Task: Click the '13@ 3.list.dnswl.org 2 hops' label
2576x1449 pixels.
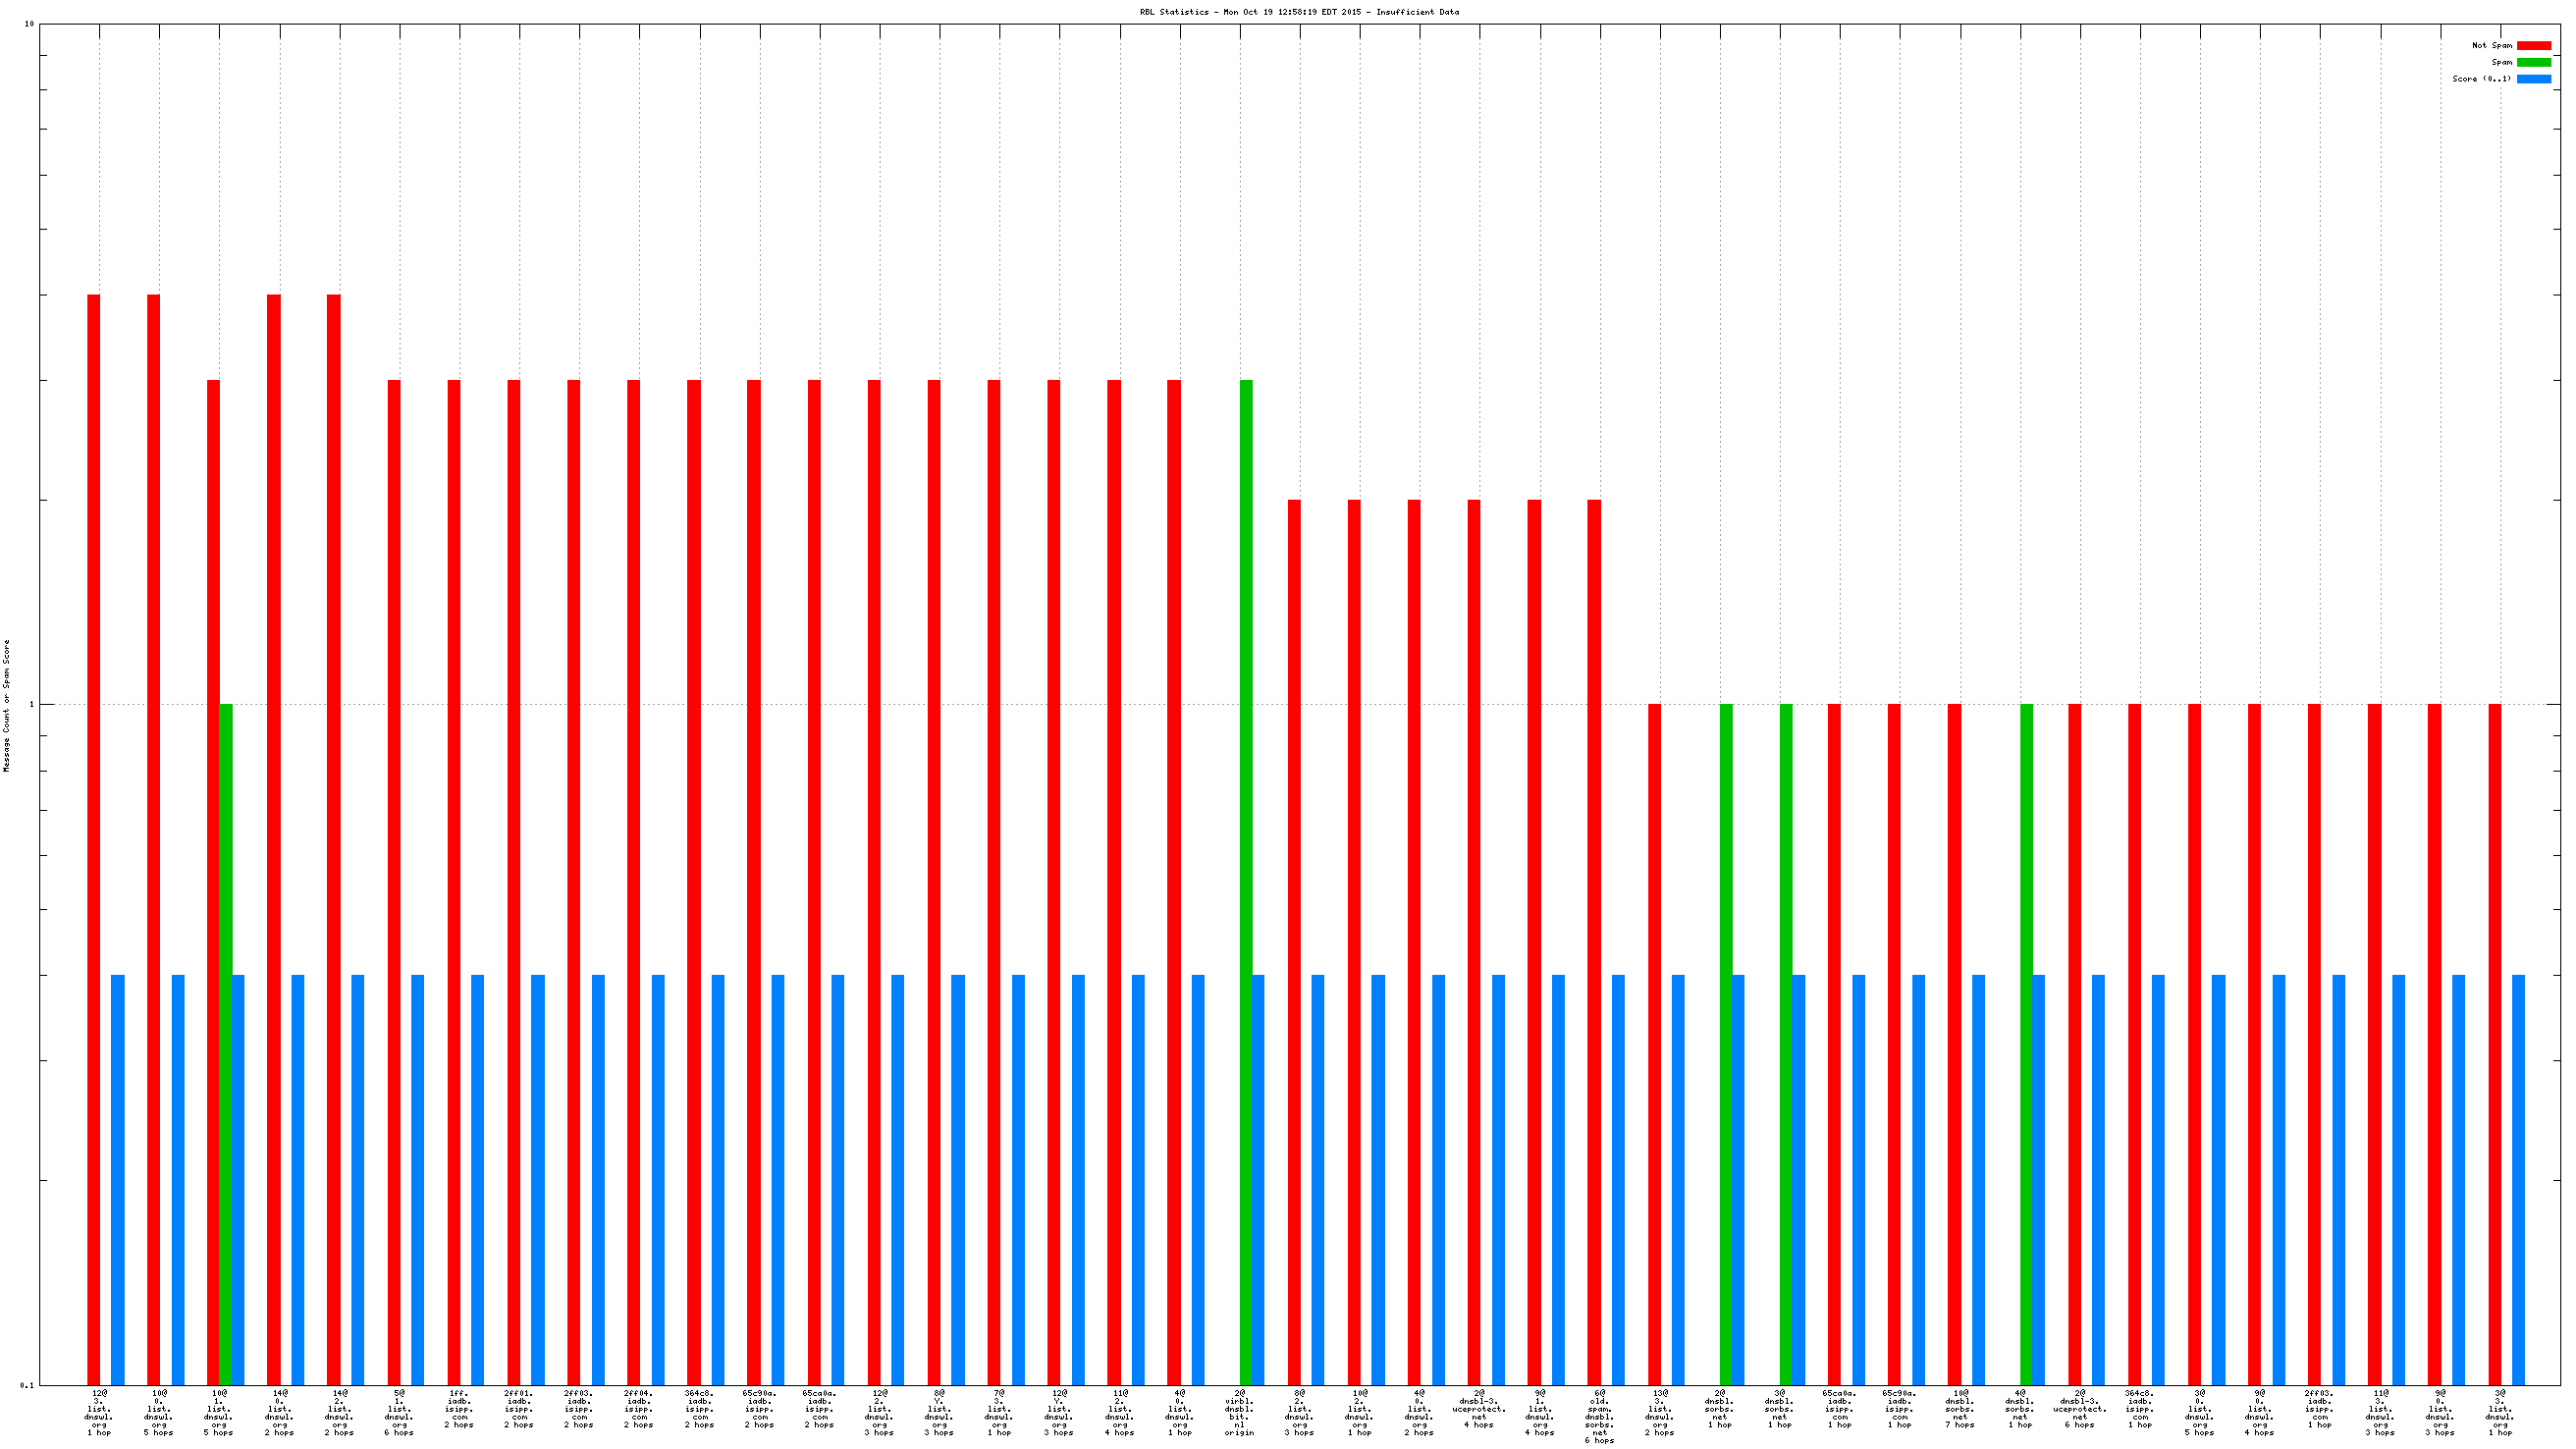Action: click(x=1659, y=1413)
